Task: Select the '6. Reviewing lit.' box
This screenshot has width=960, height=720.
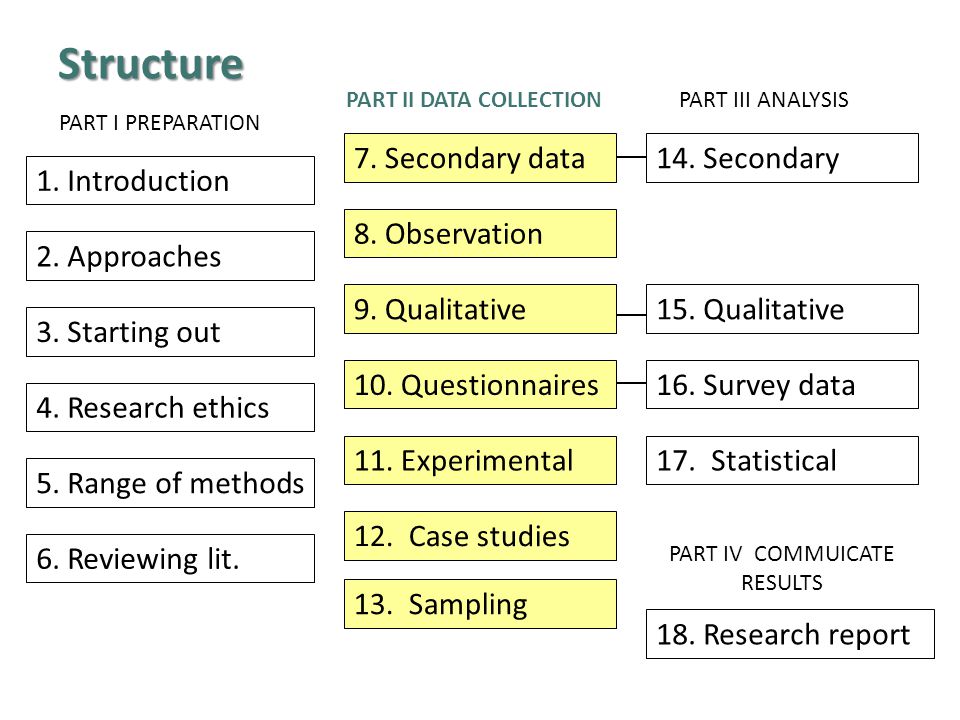Action: pyautogui.click(x=170, y=558)
